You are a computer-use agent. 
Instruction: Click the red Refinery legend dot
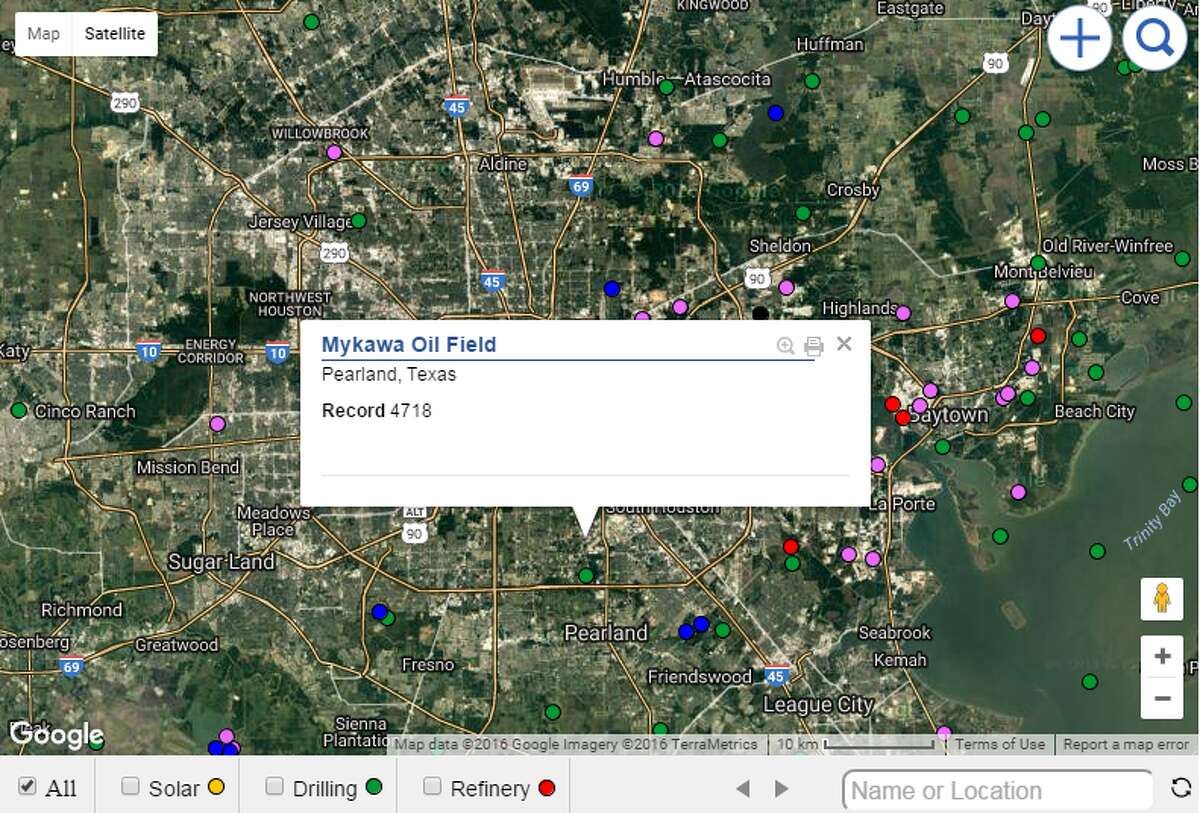pos(546,788)
